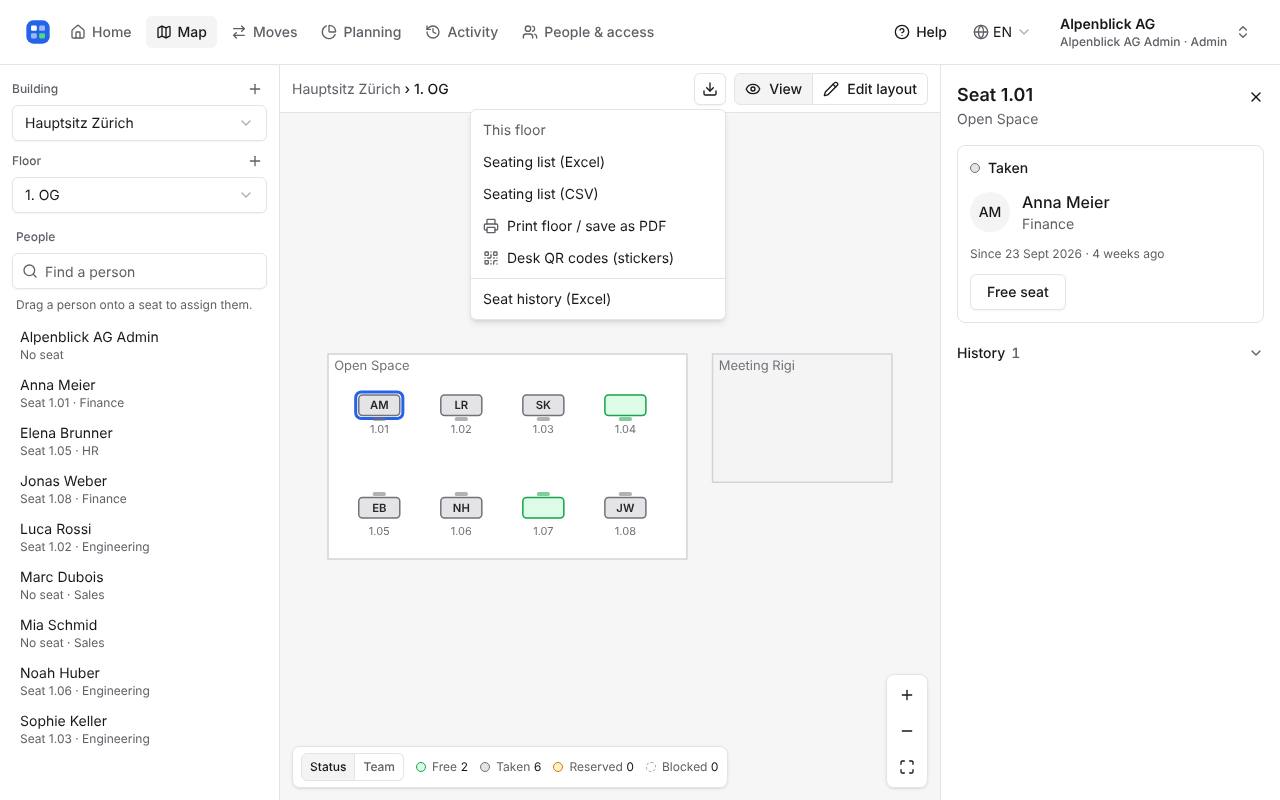Open the EN language selector

tap(1001, 32)
